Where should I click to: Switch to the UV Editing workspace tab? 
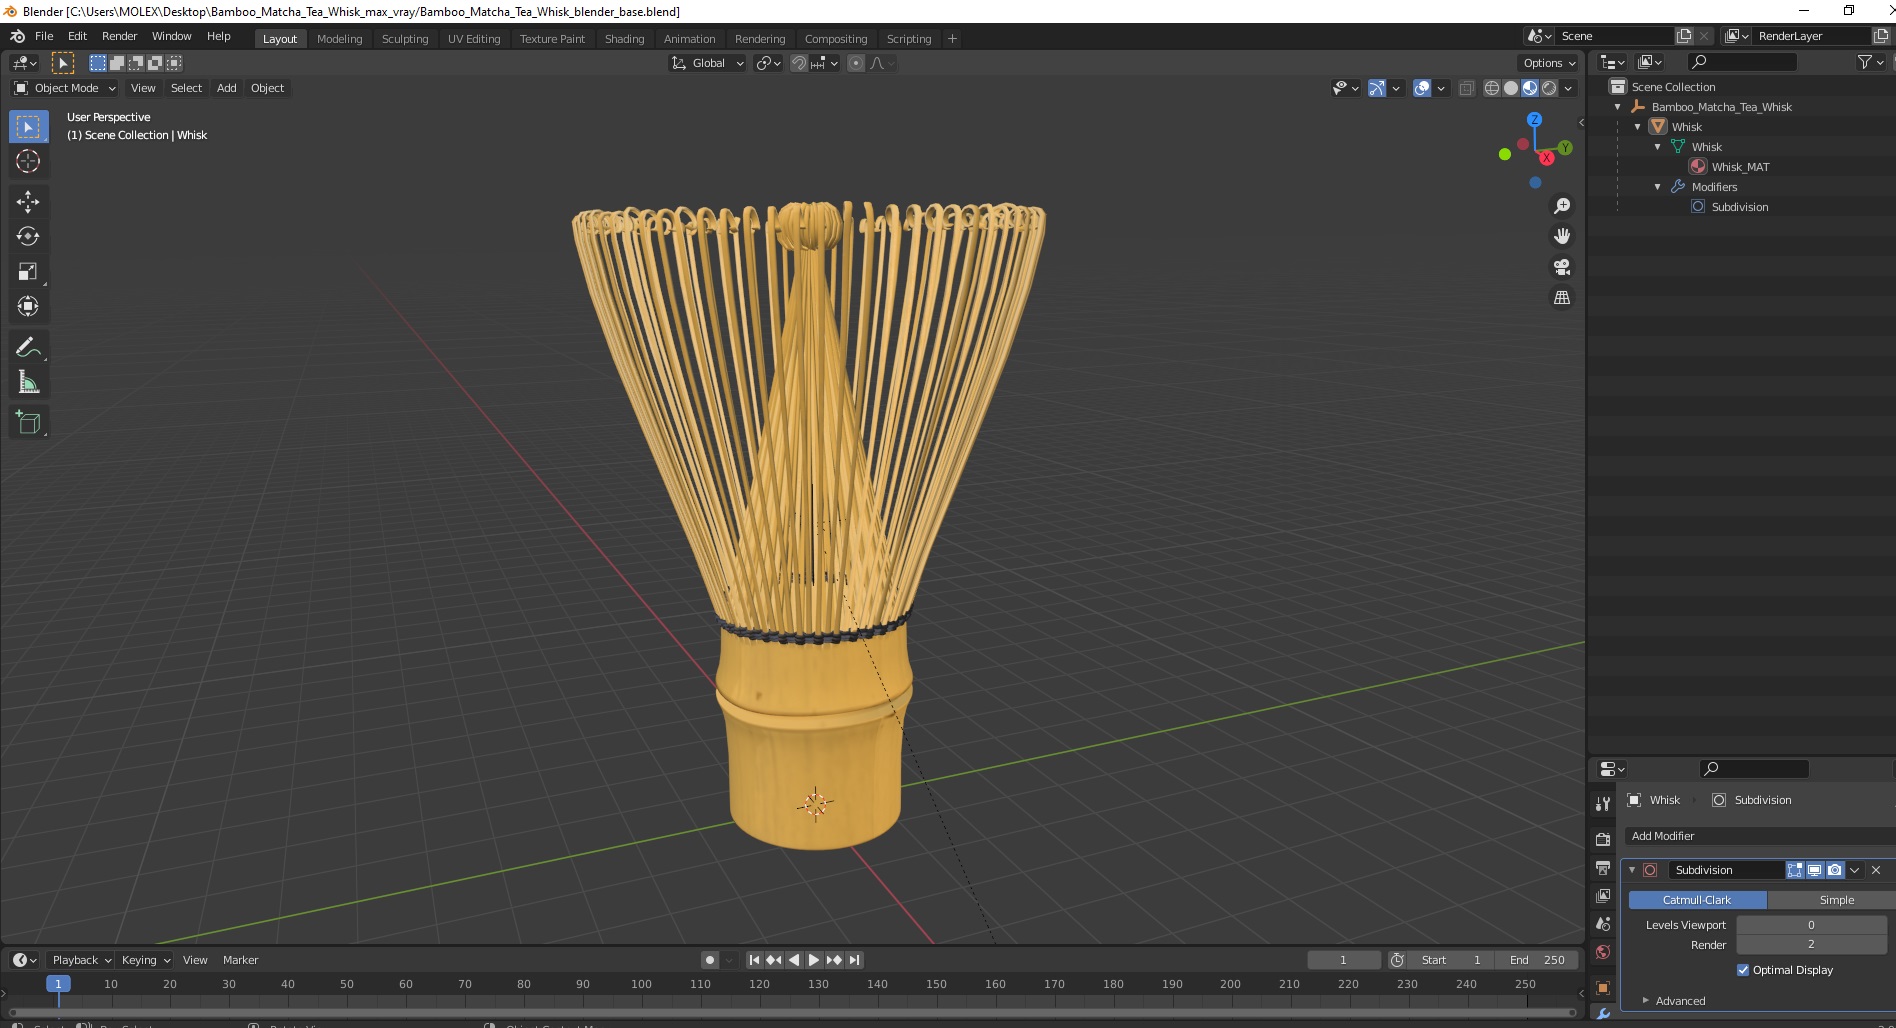[x=473, y=39]
